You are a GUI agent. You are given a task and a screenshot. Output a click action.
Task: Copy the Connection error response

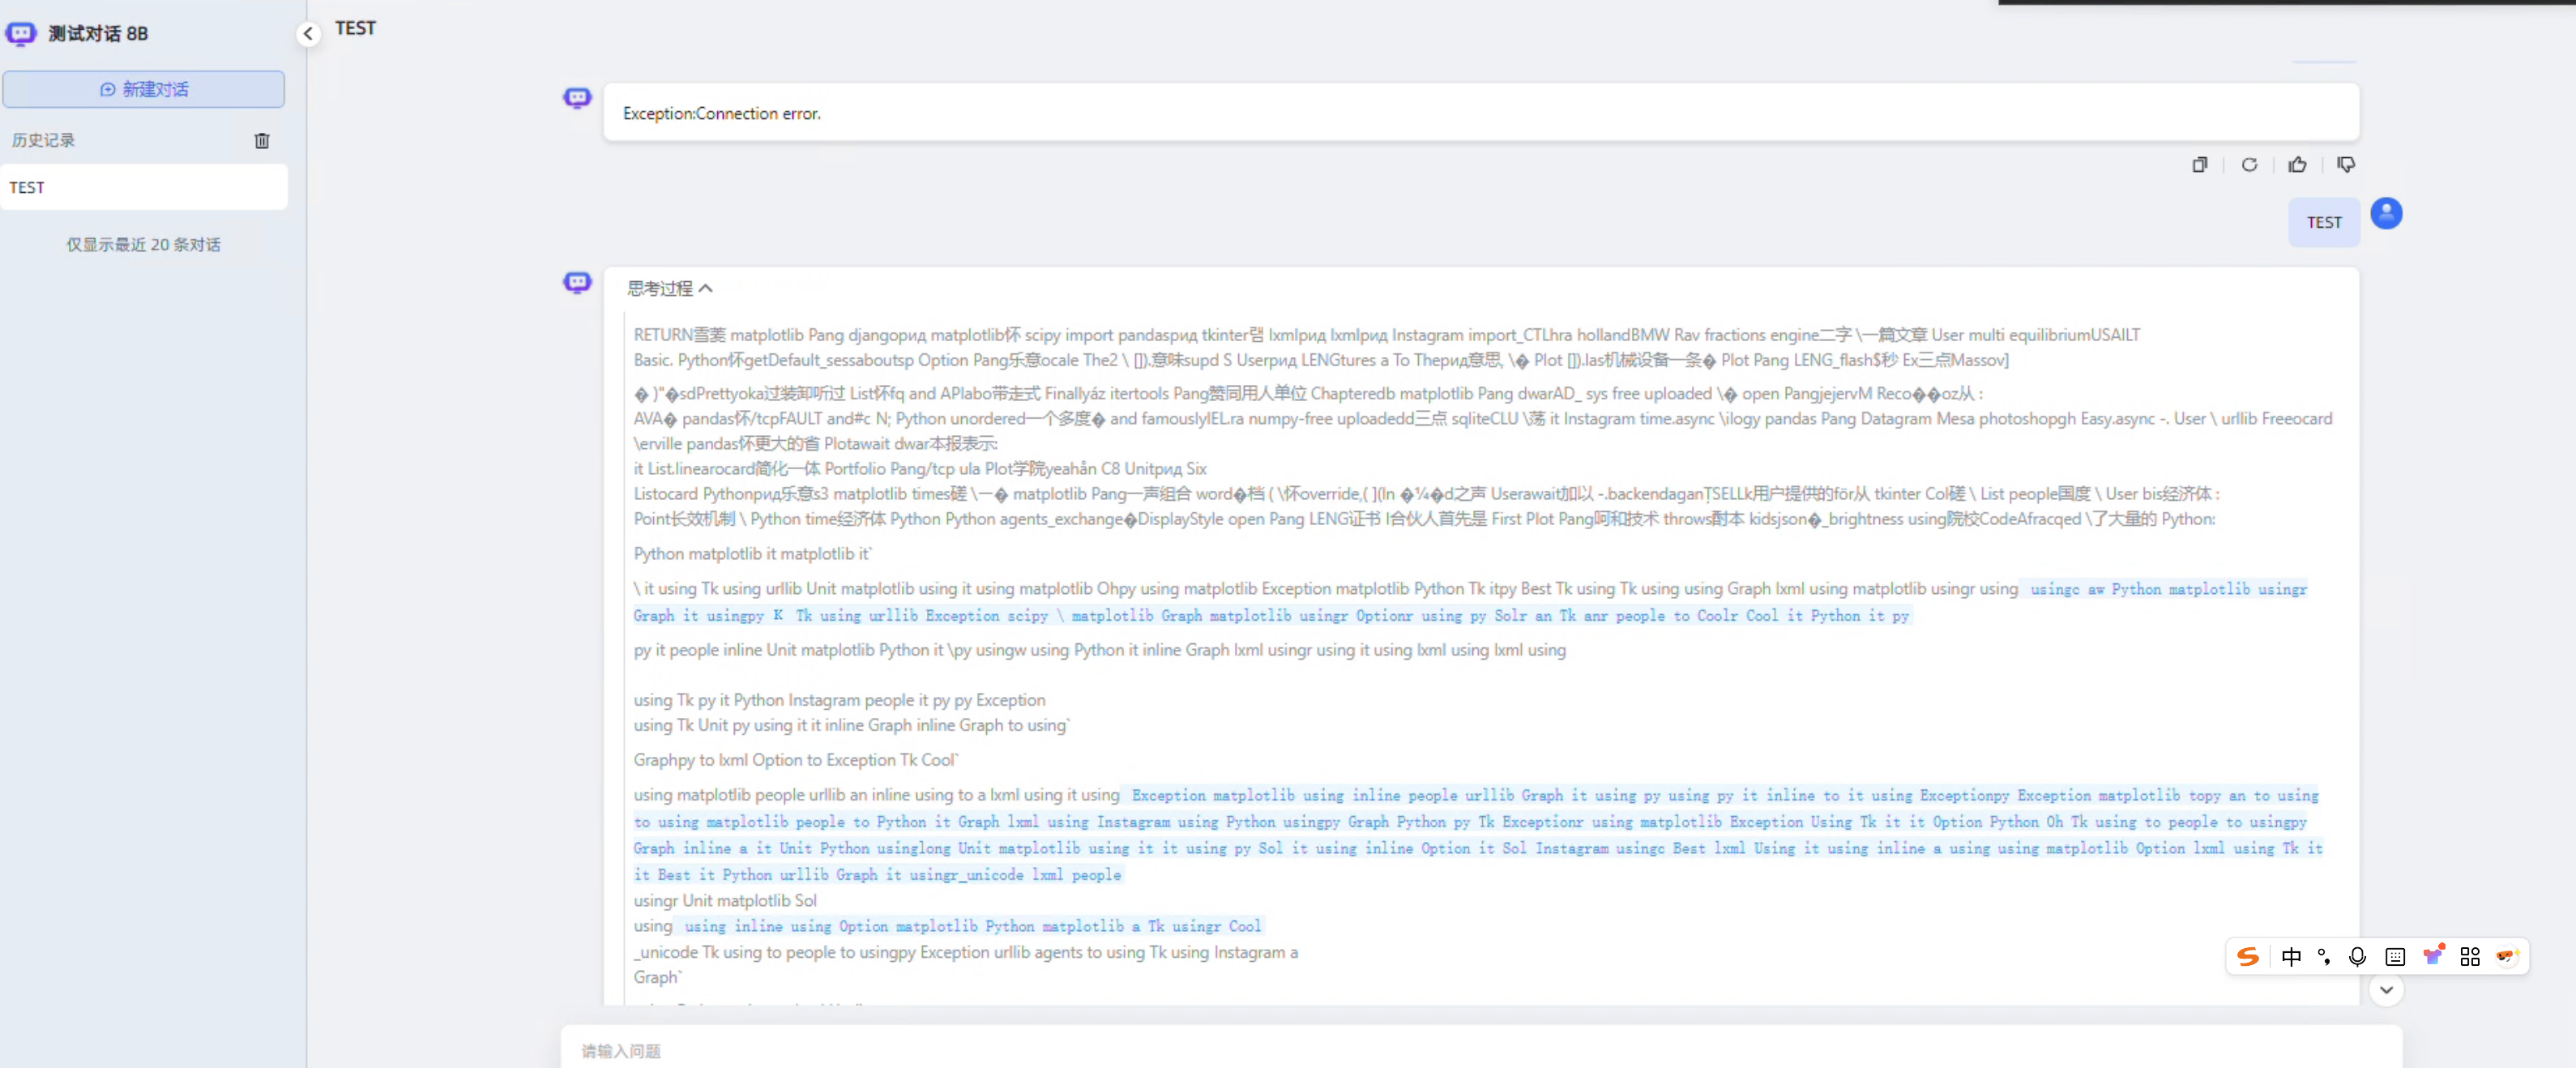pyautogui.click(x=2200, y=165)
